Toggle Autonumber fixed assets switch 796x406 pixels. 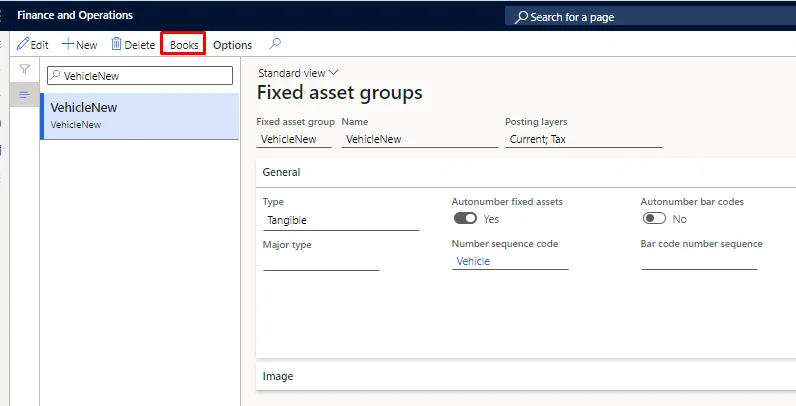pyautogui.click(x=465, y=219)
